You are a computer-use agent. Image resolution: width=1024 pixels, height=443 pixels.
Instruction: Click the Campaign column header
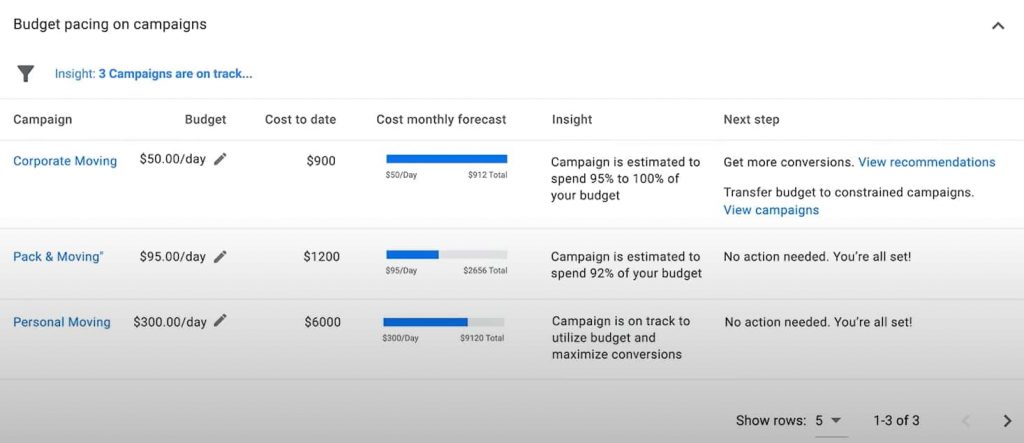(42, 120)
